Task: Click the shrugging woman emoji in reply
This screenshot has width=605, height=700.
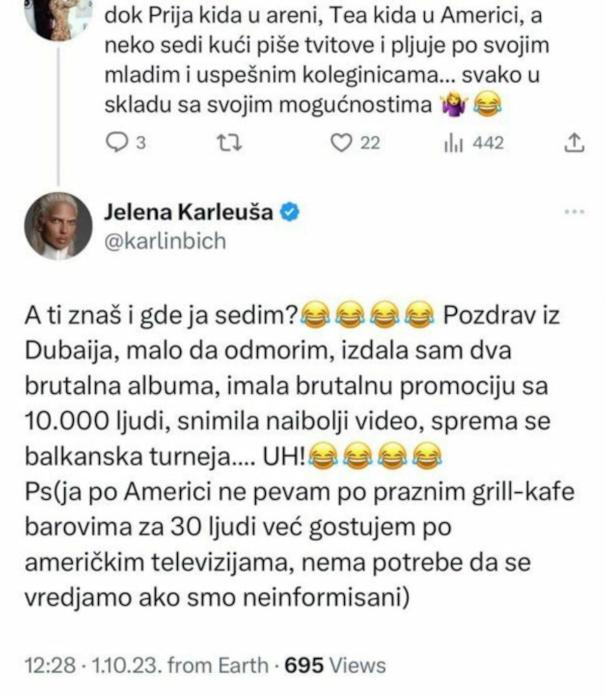Action: pyautogui.click(x=454, y=105)
